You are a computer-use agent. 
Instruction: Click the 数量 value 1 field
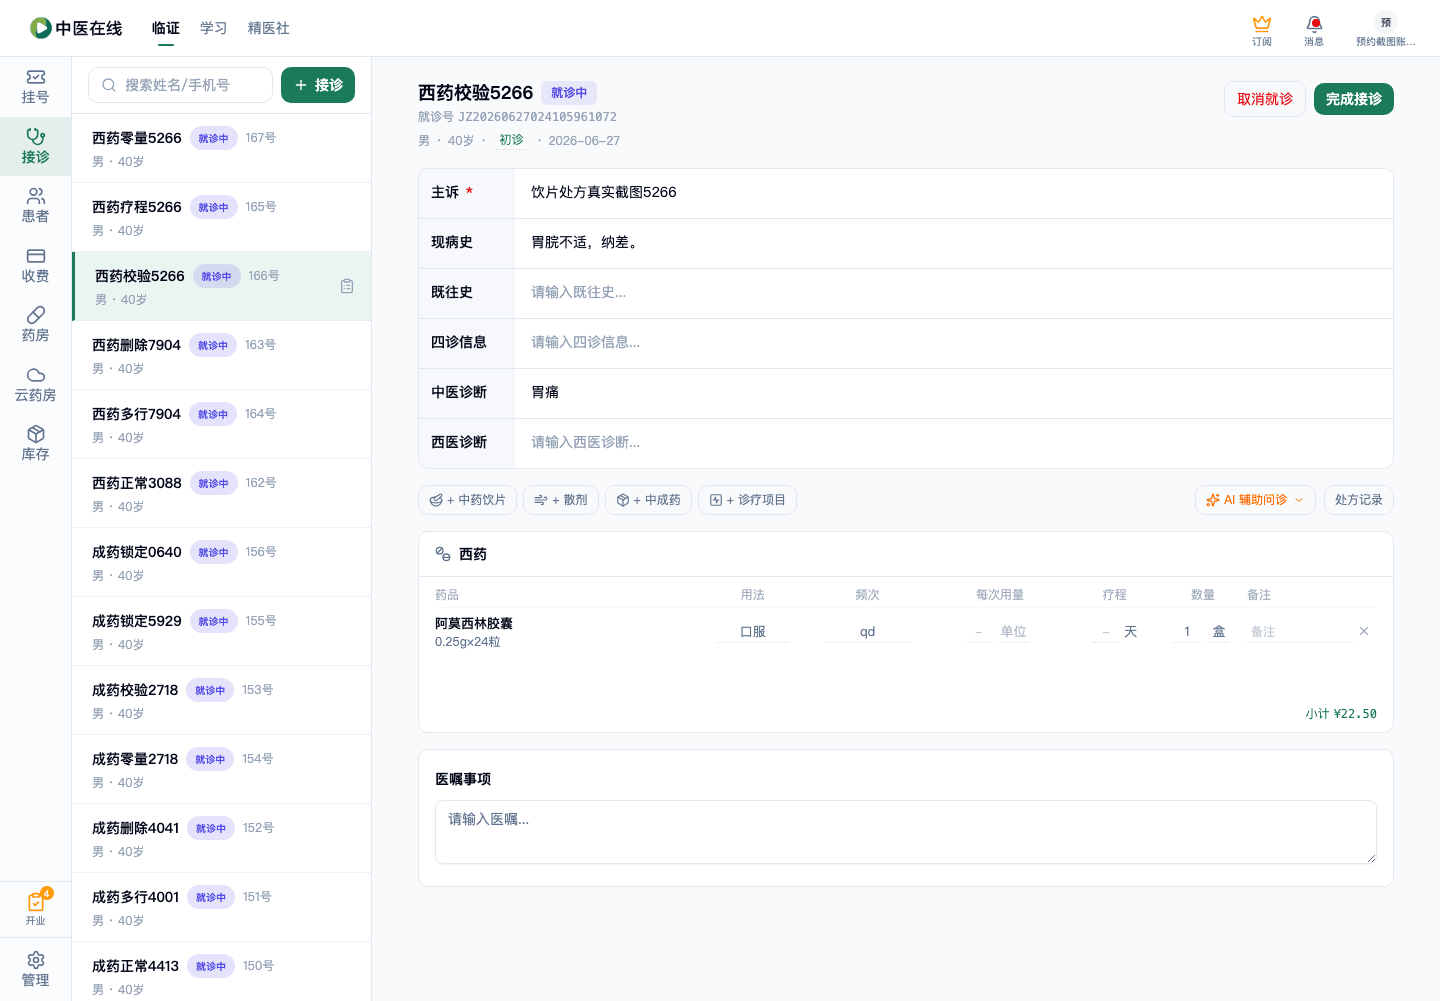1187,632
